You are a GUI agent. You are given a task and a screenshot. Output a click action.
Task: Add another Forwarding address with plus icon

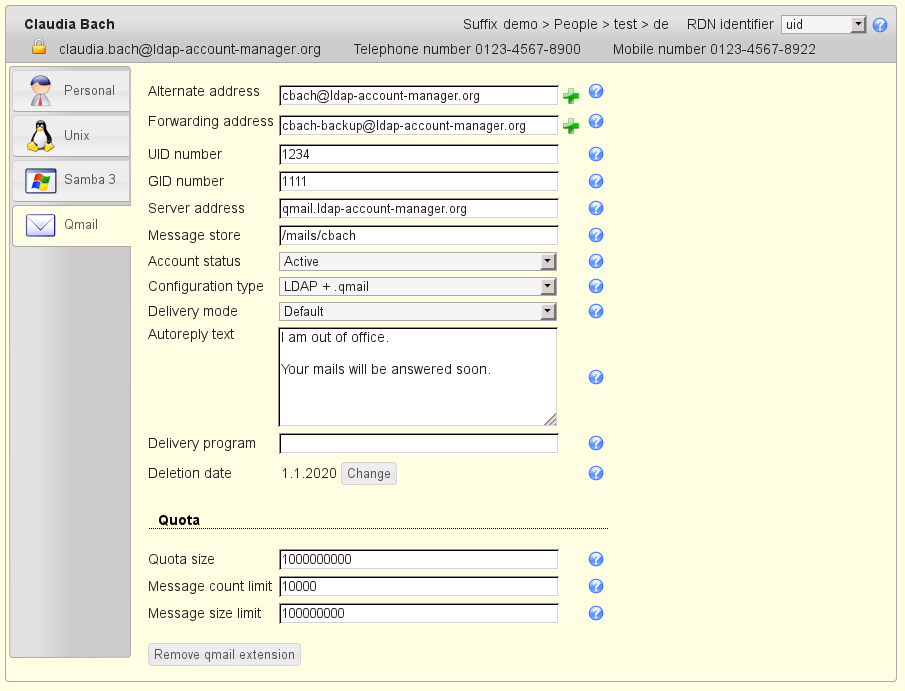(x=570, y=126)
